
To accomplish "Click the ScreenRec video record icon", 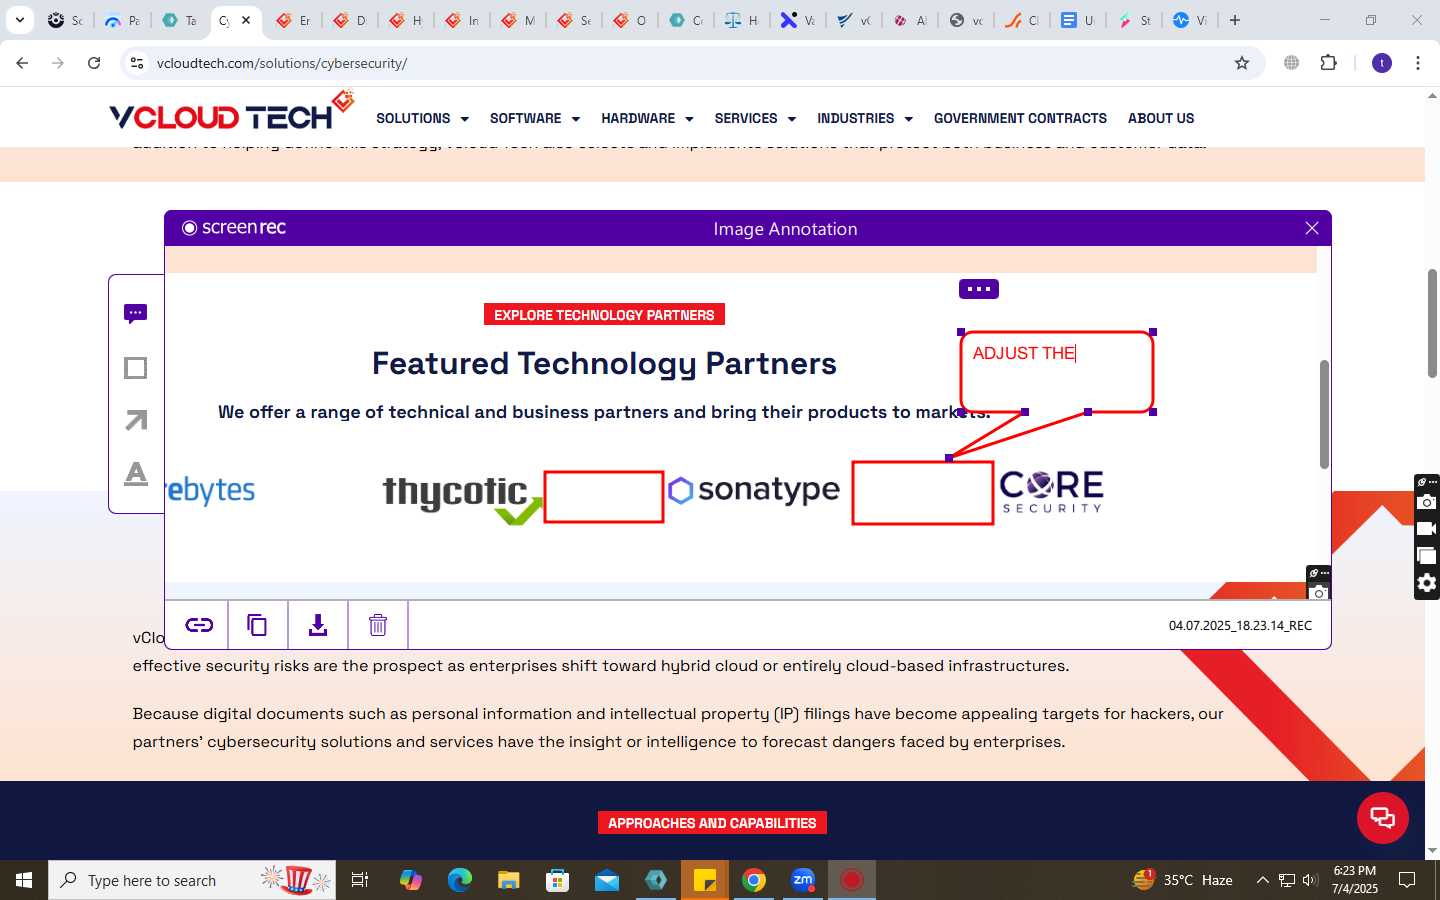I will [1427, 529].
